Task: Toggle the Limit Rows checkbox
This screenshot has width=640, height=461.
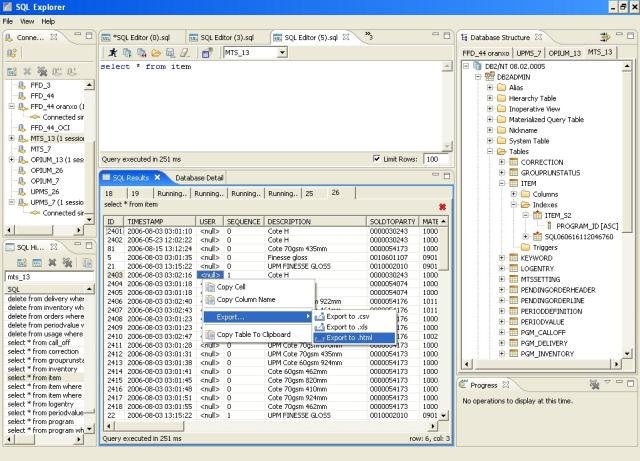Action: (x=376, y=159)
